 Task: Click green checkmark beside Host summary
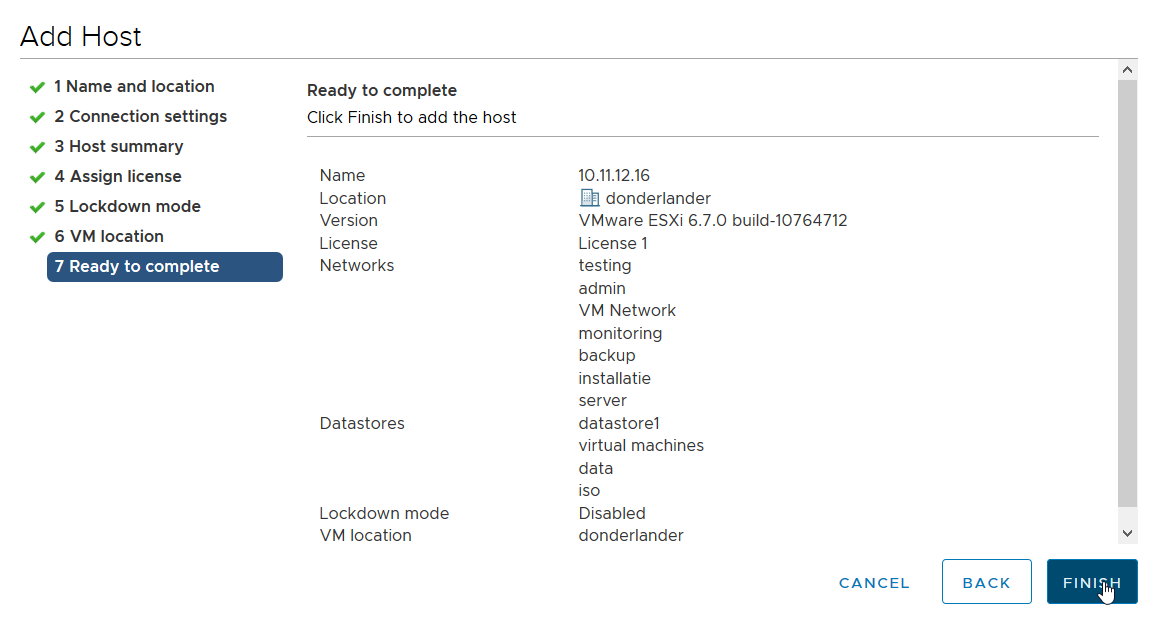point(38,147)
